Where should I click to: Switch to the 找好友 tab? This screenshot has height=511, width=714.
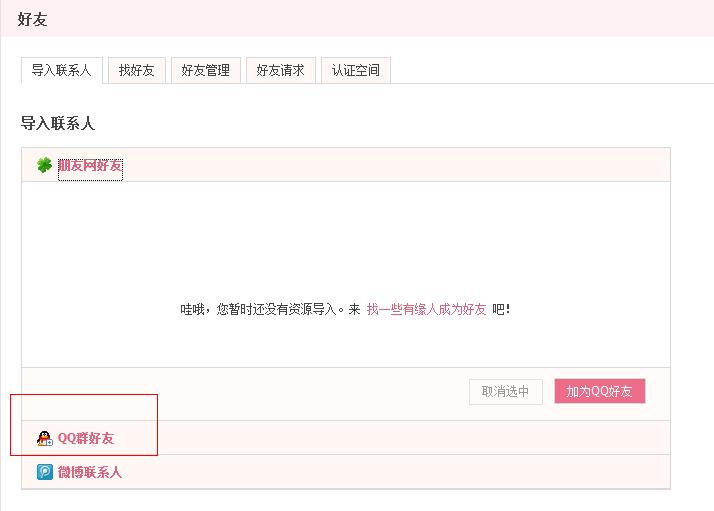(137, 71)
